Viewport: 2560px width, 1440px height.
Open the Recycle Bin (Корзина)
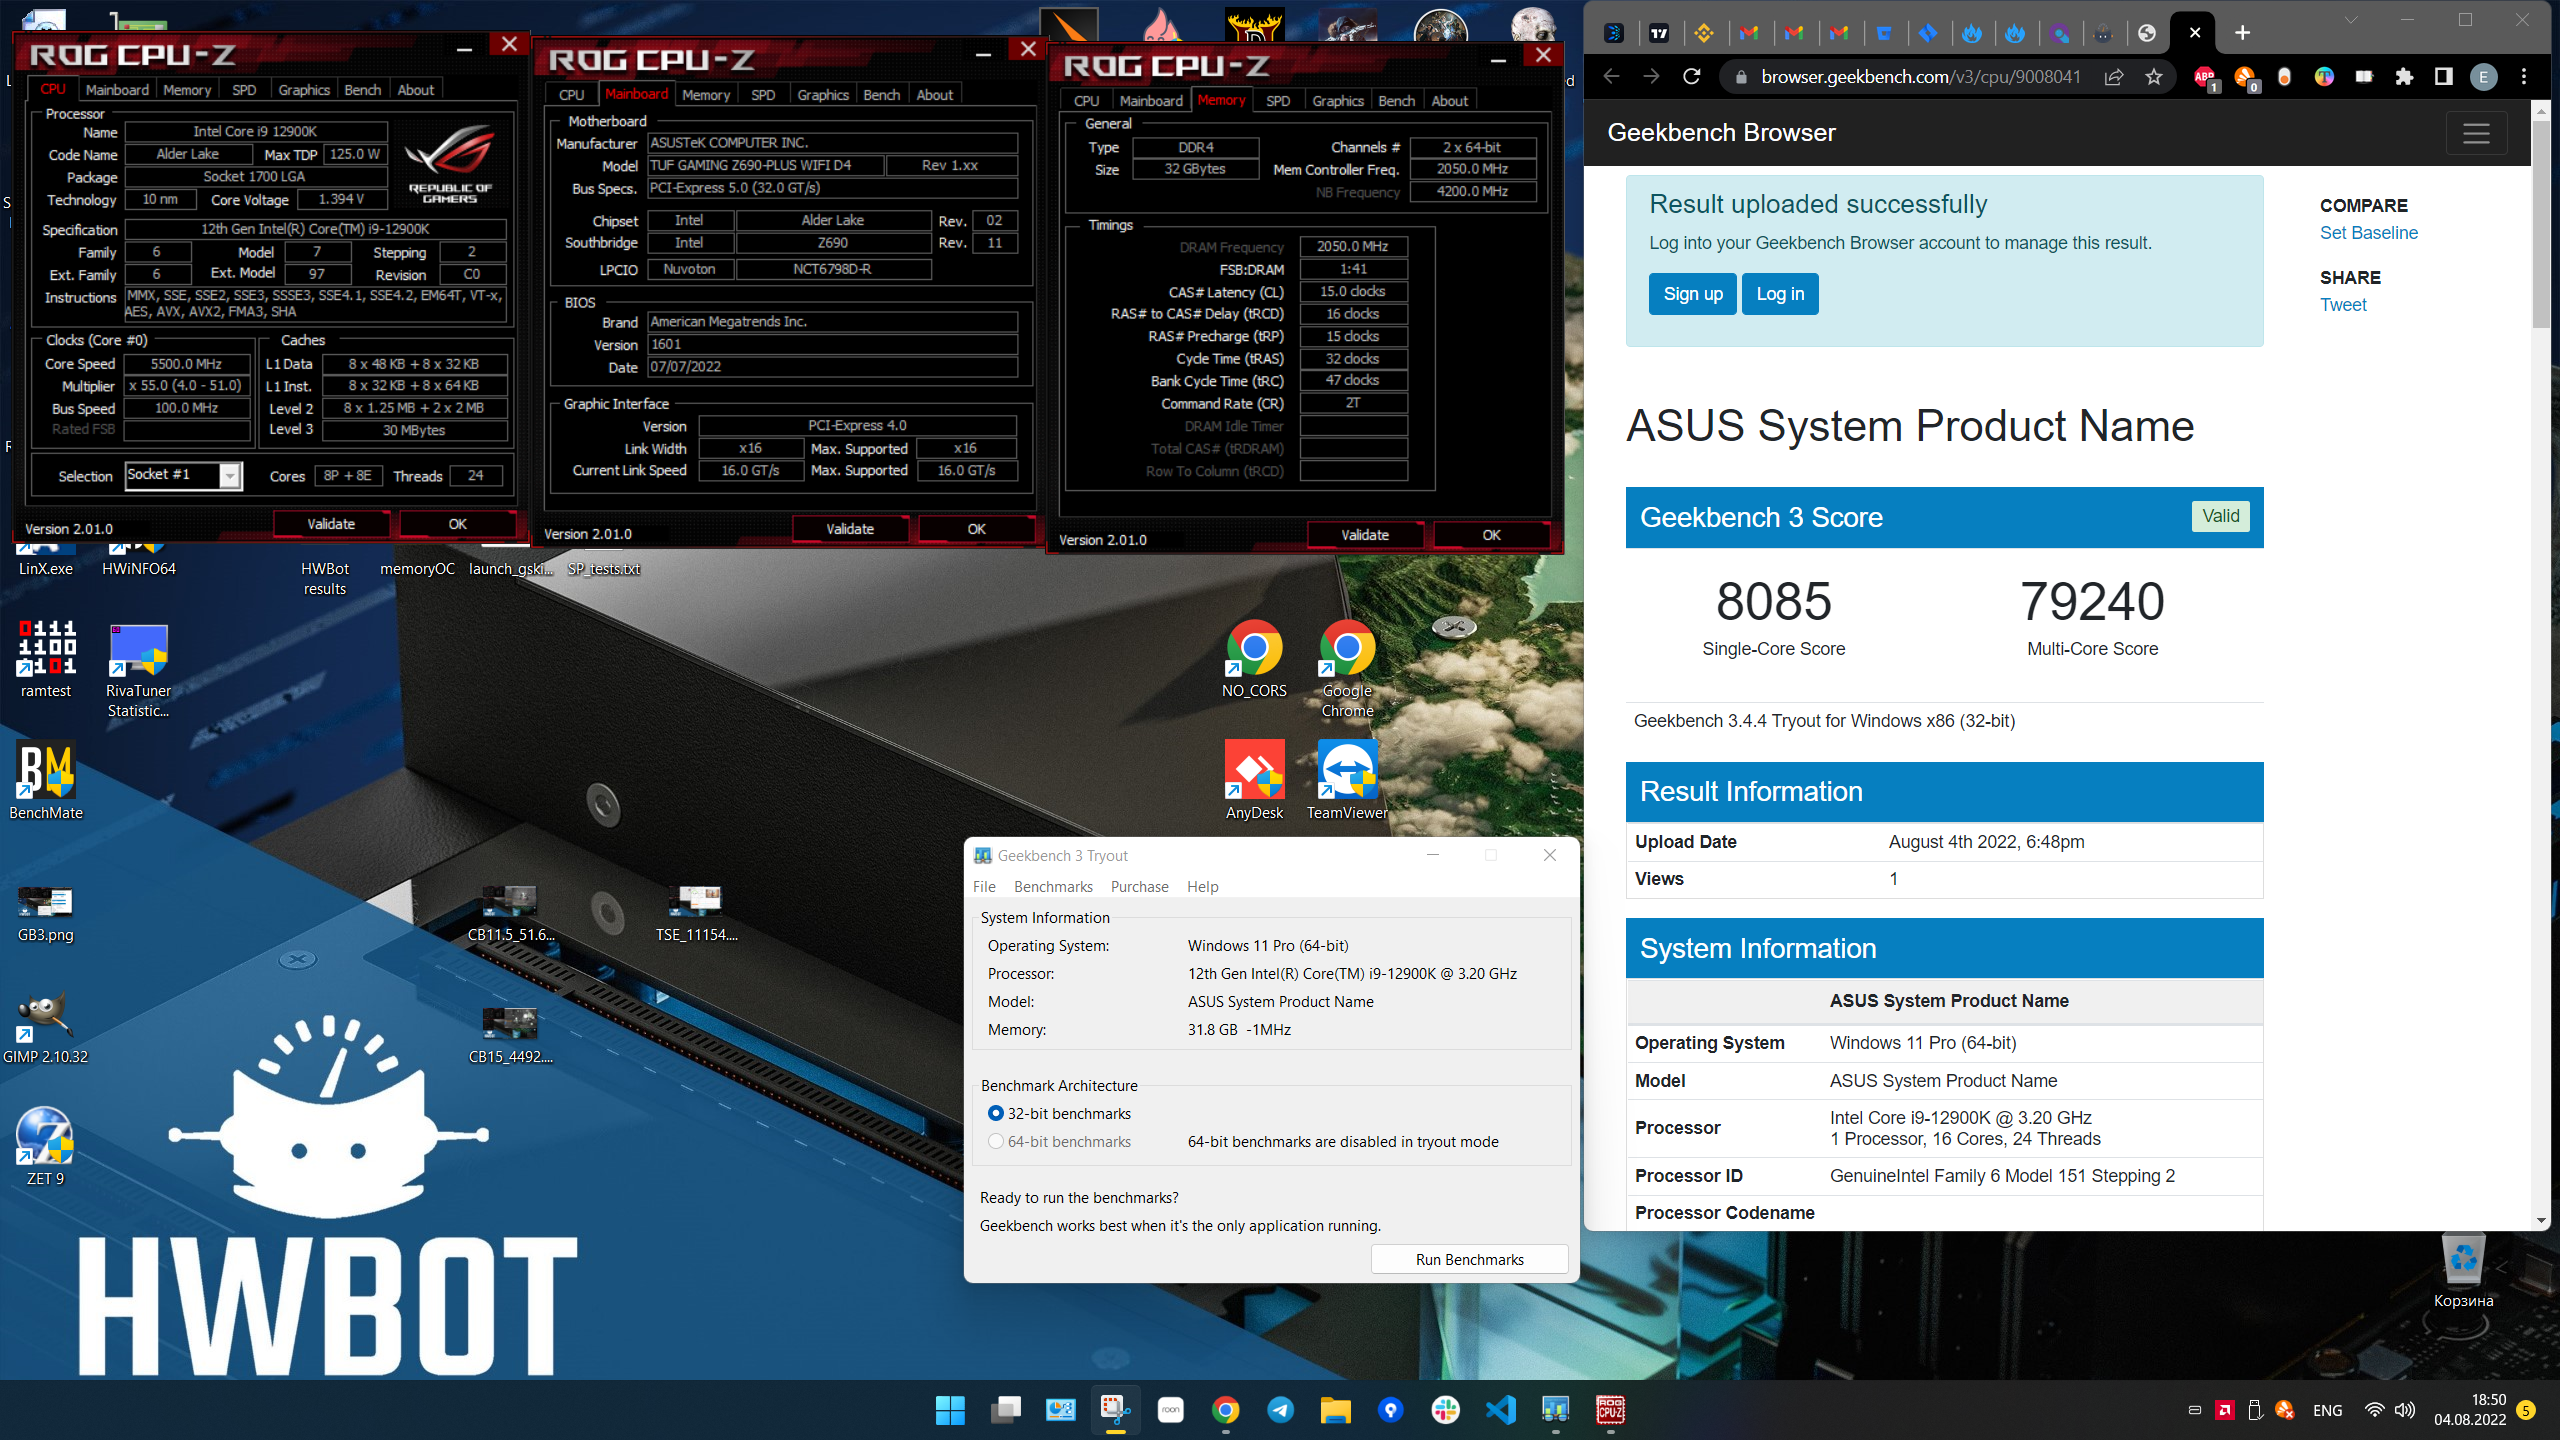(x=2463, y=1272)
